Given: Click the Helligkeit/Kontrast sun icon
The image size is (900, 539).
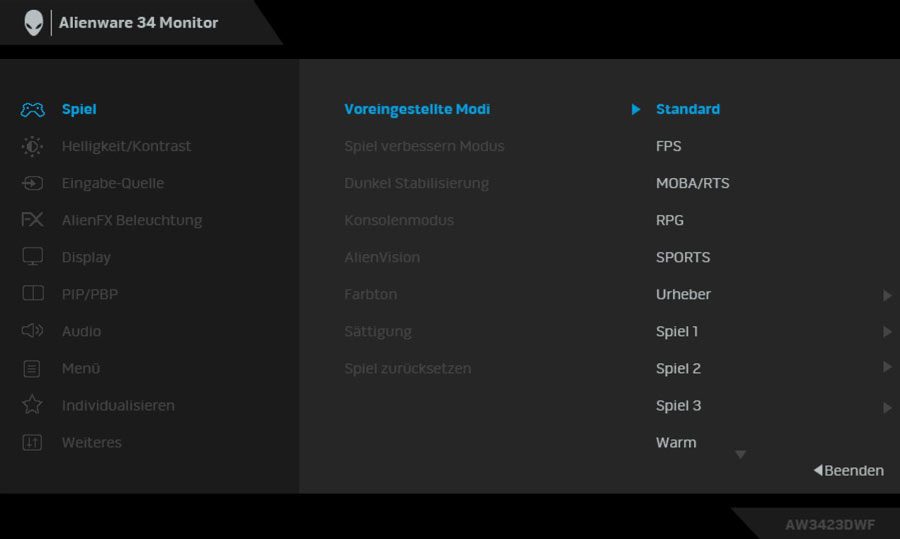Looking at the screenshot, I should pyautogui.click(x=32, y=146).
